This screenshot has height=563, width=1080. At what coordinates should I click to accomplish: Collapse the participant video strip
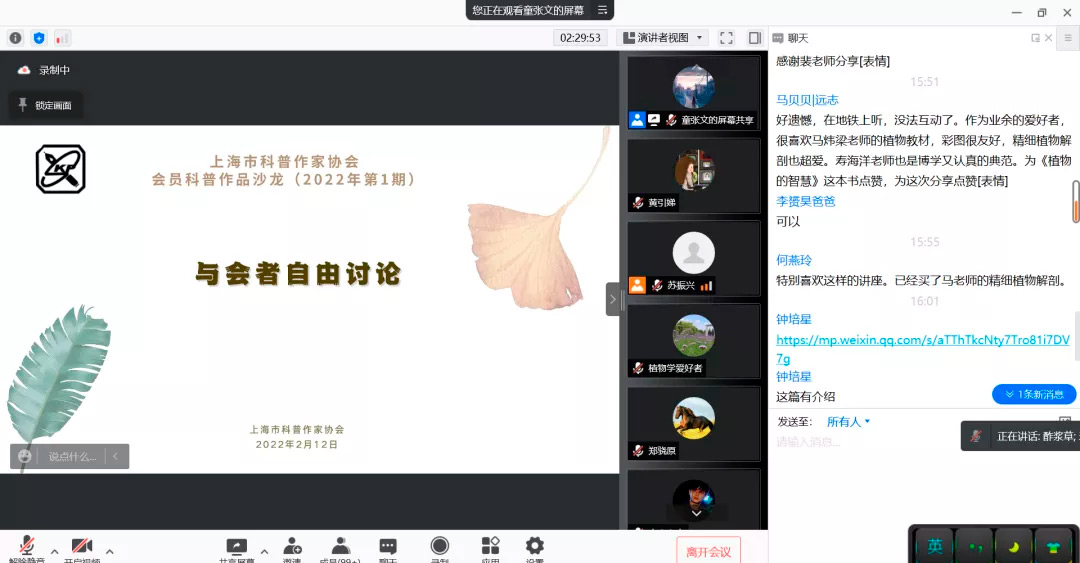(612, 299)
